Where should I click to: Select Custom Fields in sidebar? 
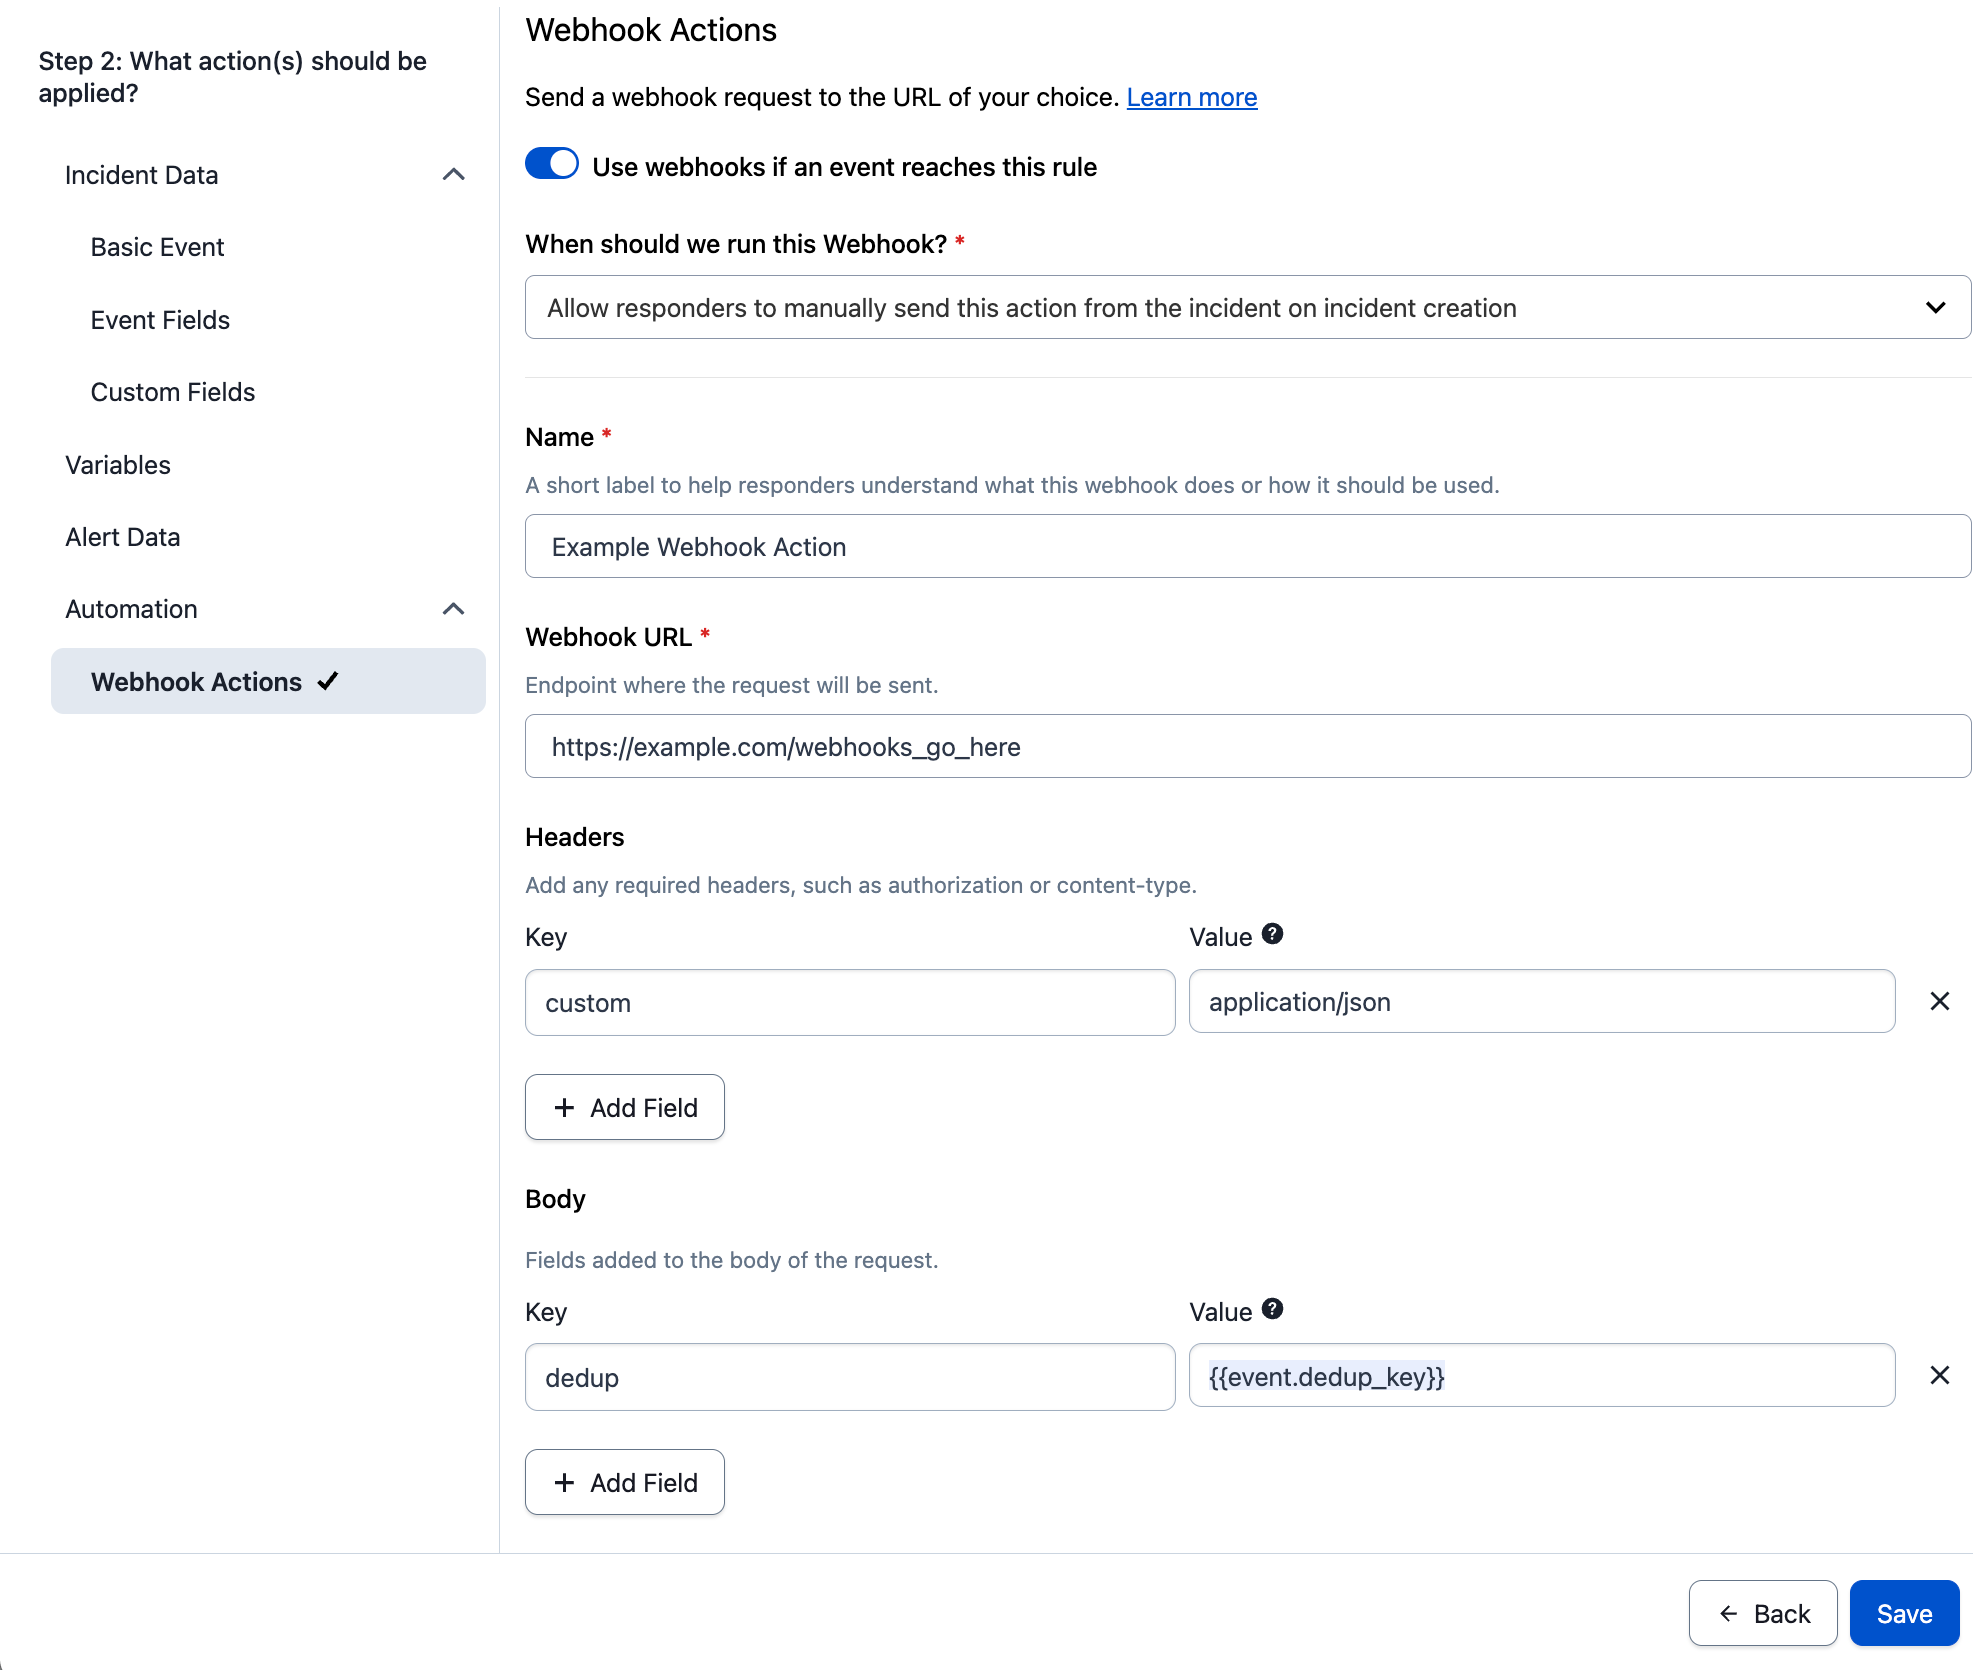172,392
